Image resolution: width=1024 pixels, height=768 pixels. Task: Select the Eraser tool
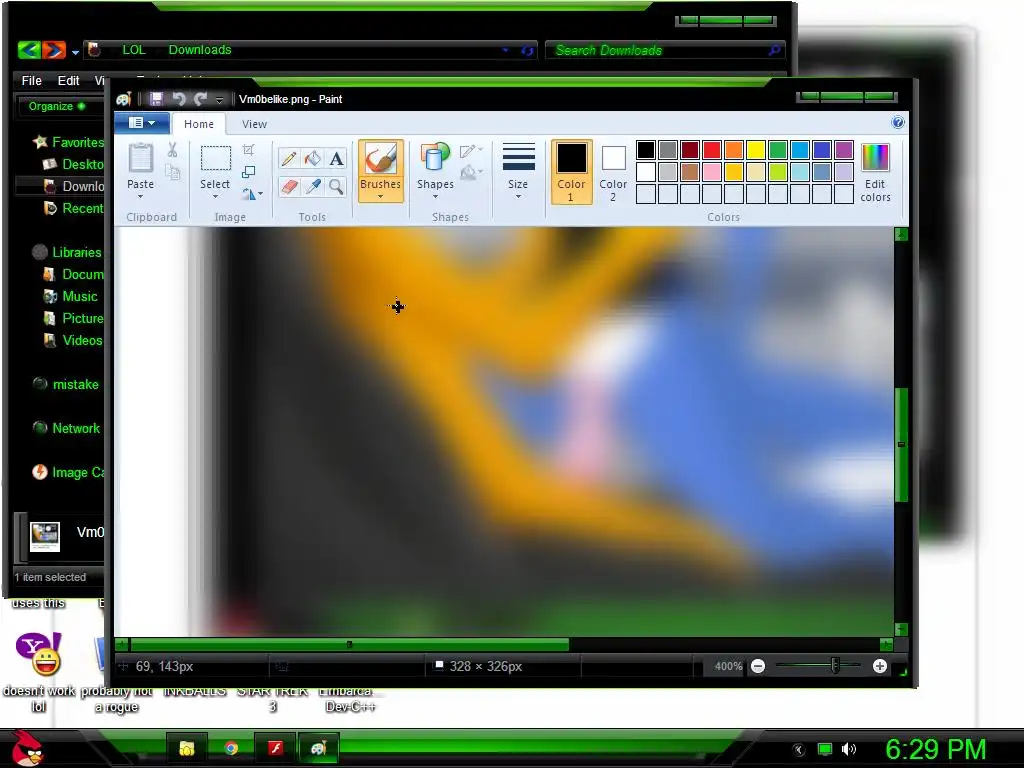(x=289, y=187)
